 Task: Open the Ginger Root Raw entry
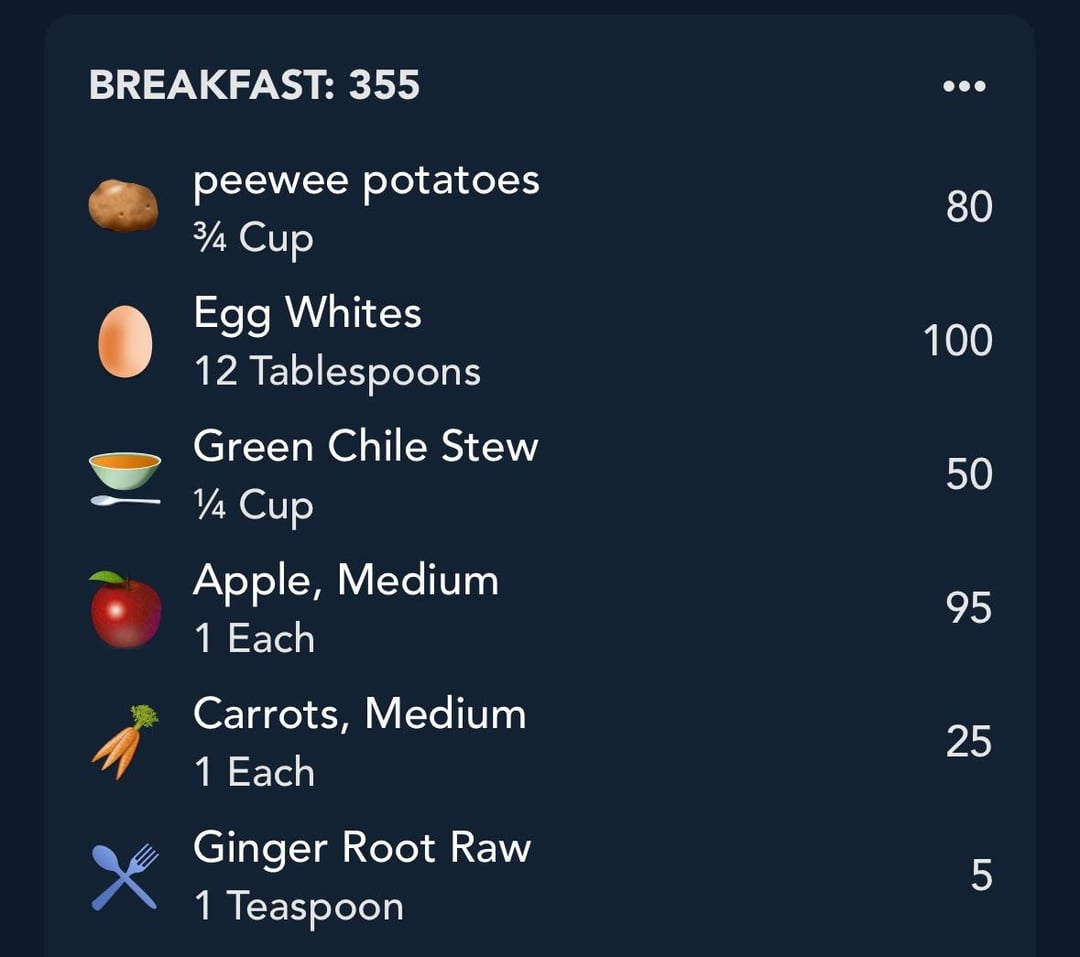click(x=540, y=876)
